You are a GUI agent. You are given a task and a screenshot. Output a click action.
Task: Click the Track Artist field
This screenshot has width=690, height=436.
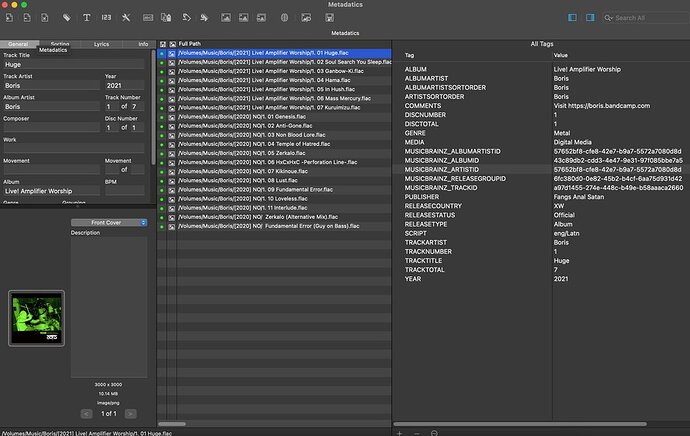click(51, 85)
